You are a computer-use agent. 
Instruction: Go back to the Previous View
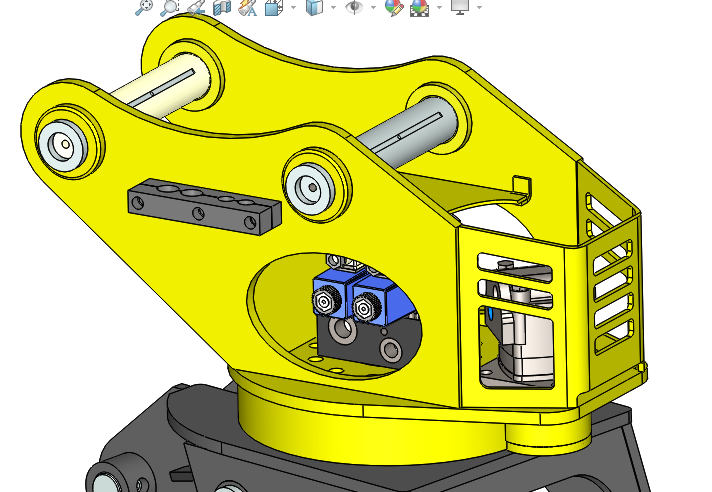[x=196, y=7]
